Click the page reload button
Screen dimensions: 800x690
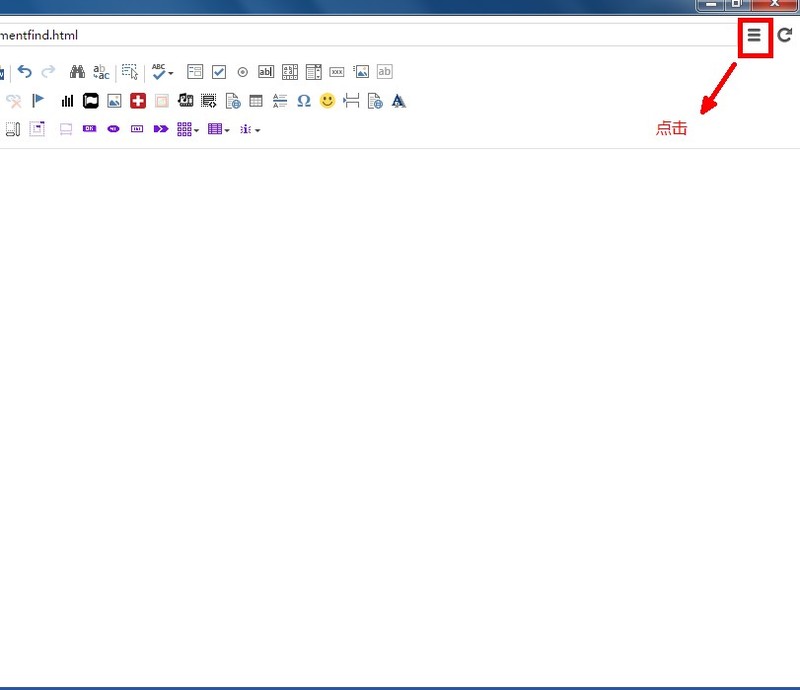tap(785, 35)
